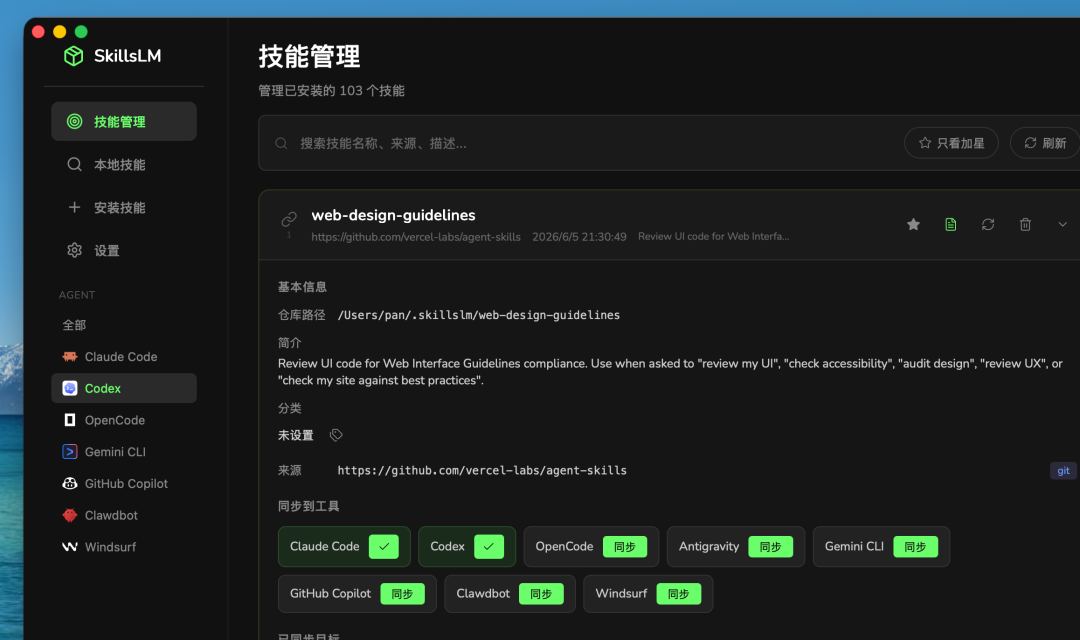Click the 刷新 refresh button

coord(1045,143)
